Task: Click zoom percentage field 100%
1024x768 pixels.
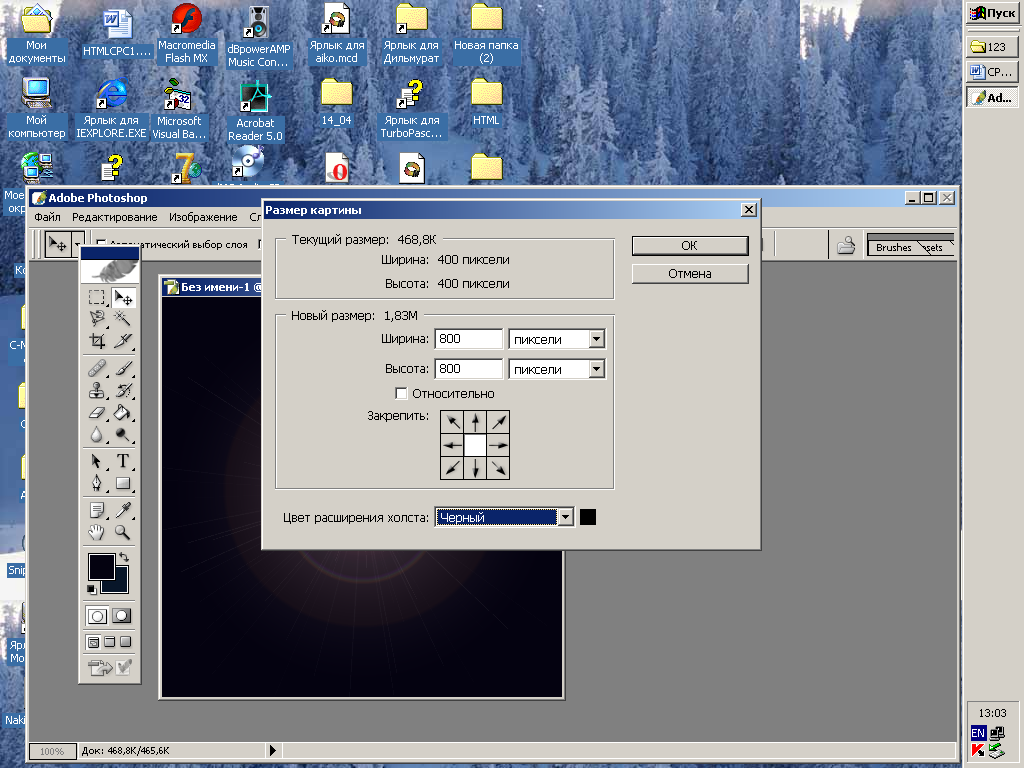Action: [x=52, y=751]
